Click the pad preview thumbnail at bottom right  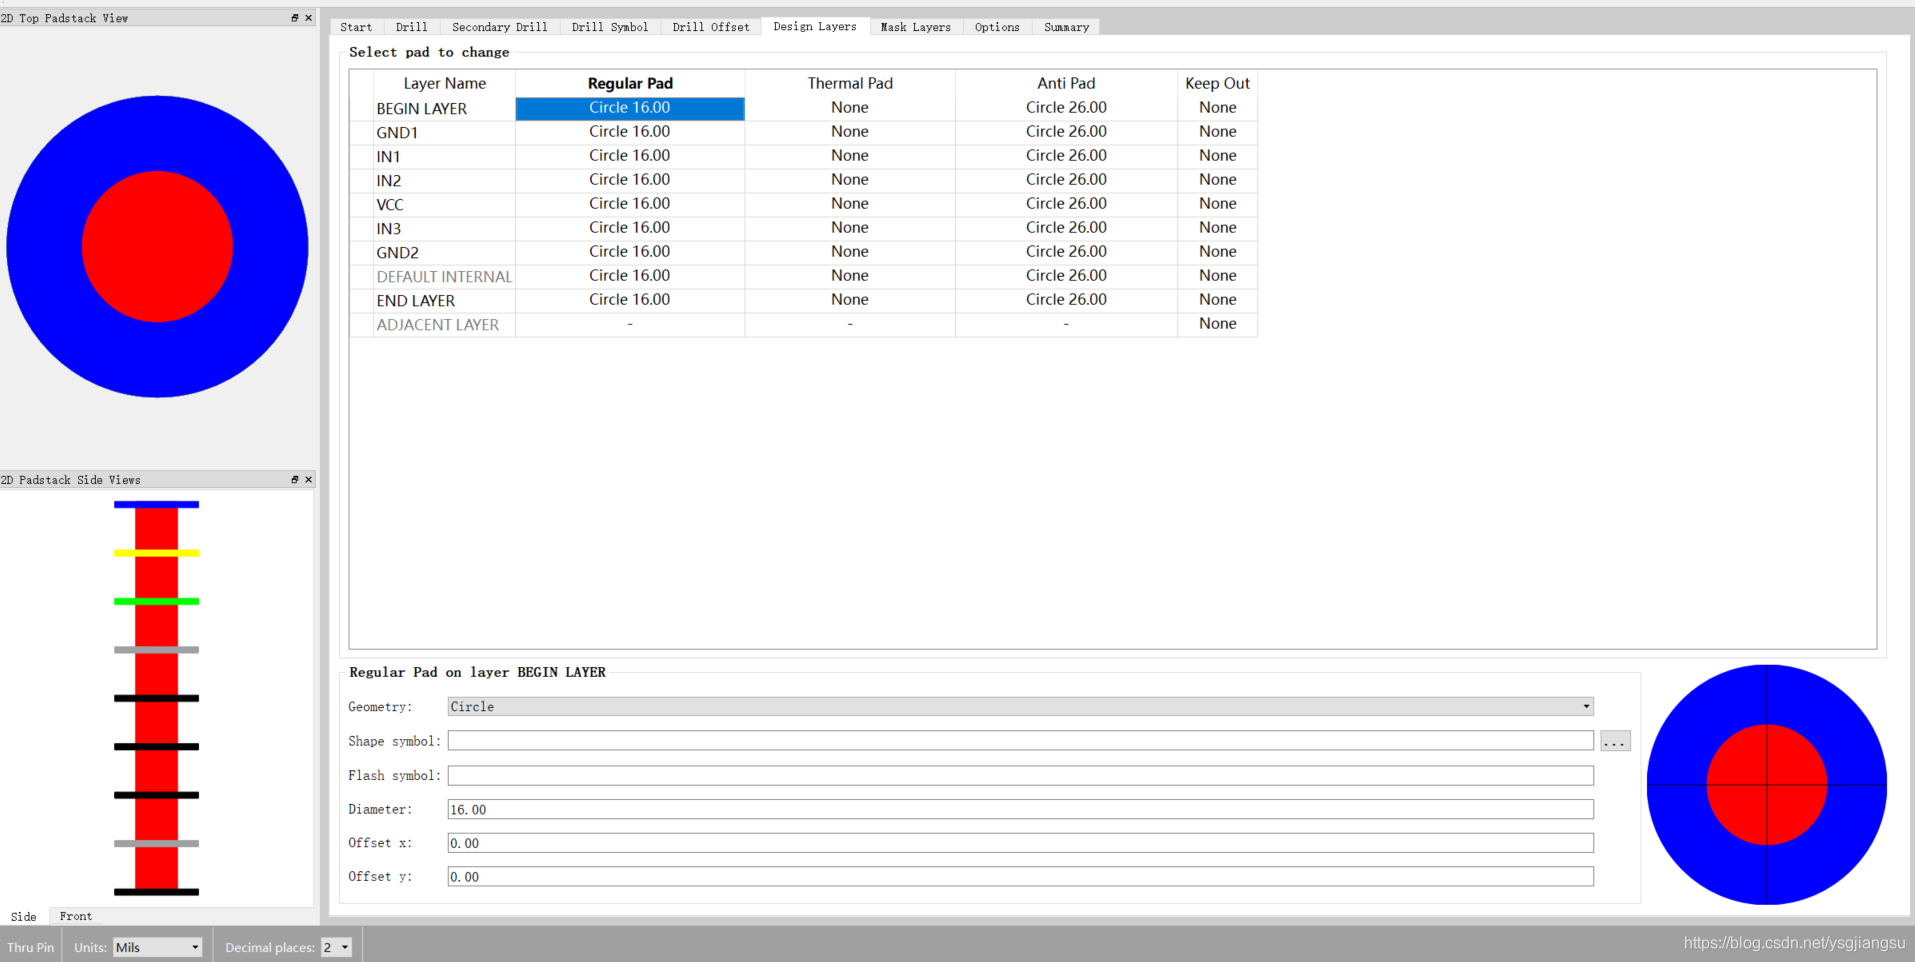coord(1766,785)
